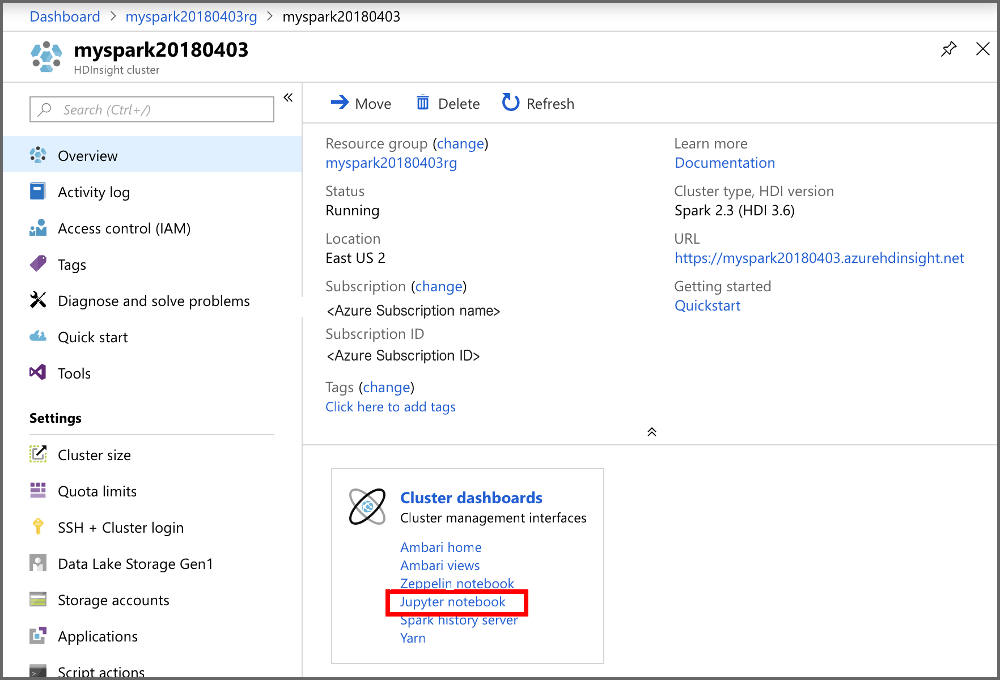Click the Cluster dashboards circular icon
Screen dimensions: 1000x680
(367, 507)
